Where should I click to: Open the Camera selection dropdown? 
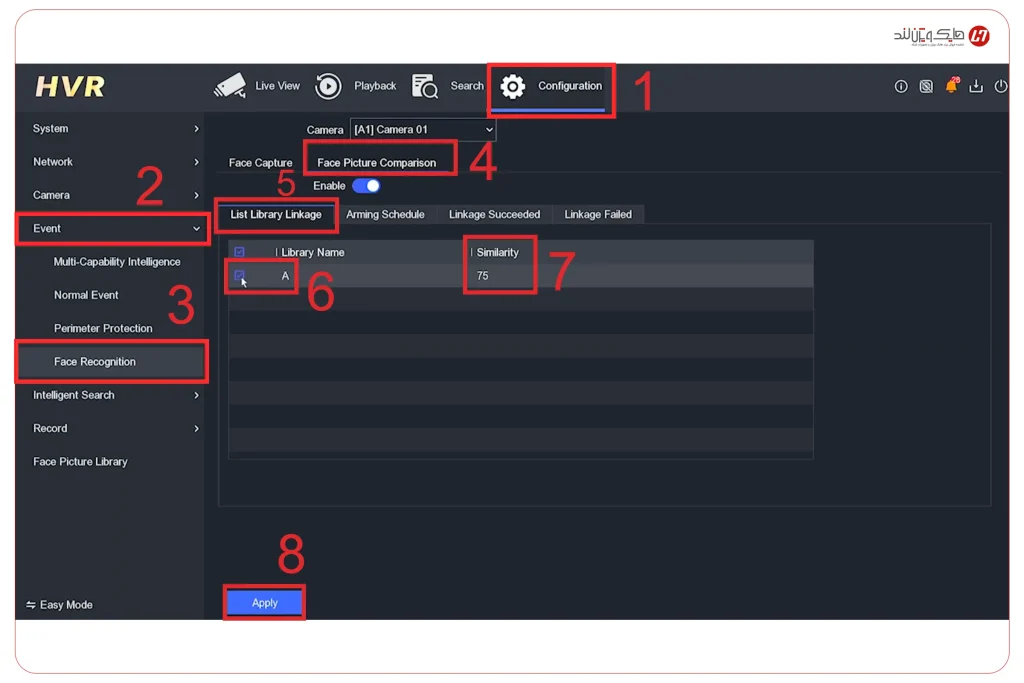(422, 130)
